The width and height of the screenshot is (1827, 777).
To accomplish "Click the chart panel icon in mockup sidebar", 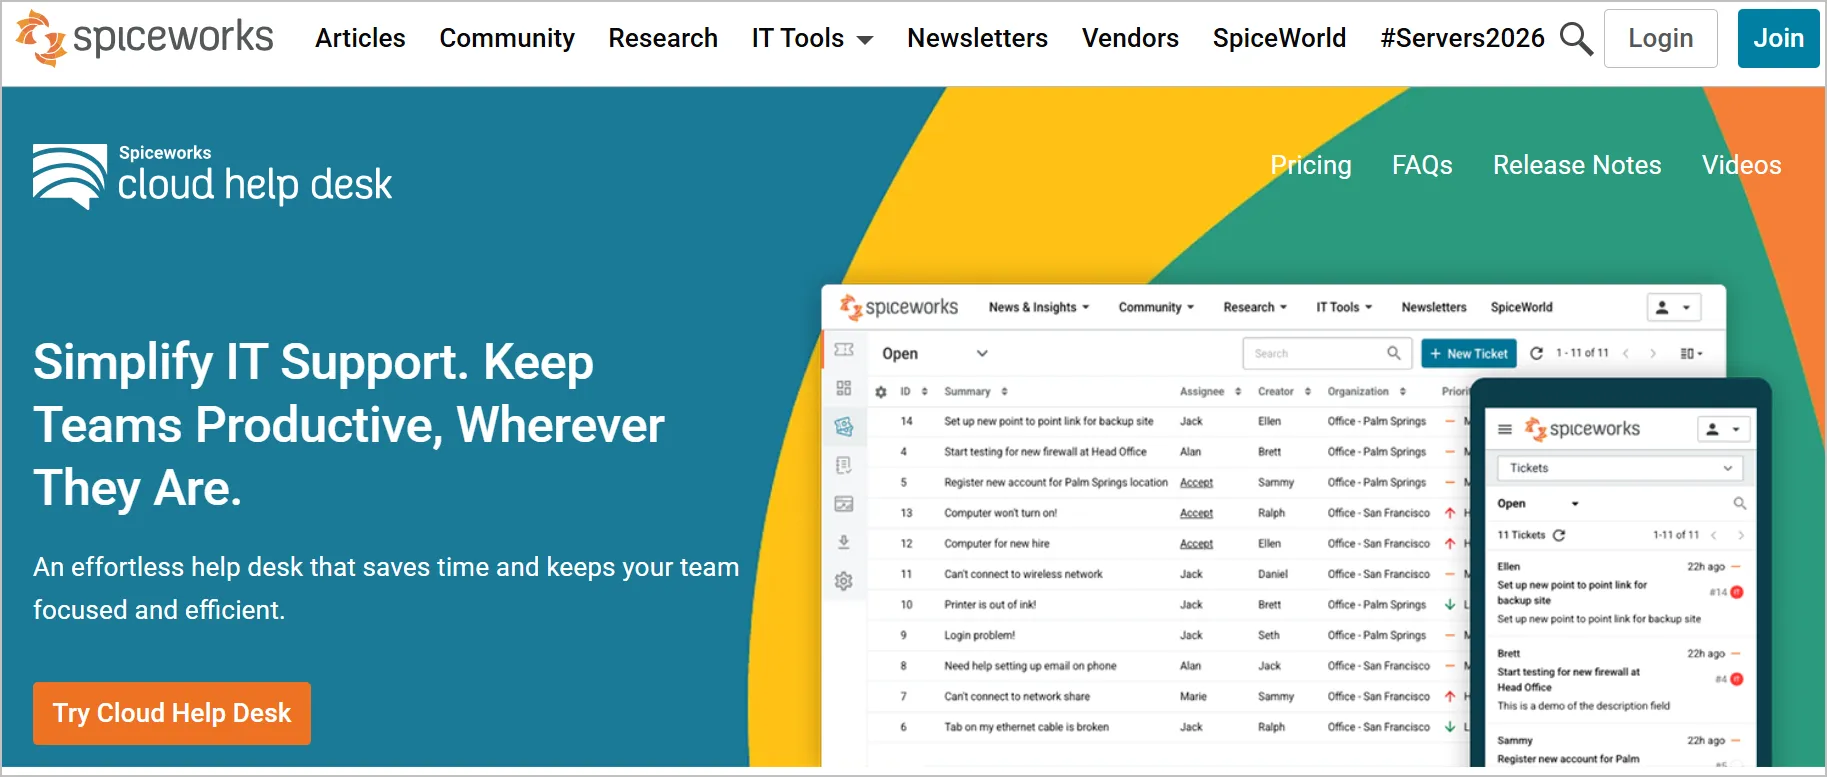I will 844,504.
